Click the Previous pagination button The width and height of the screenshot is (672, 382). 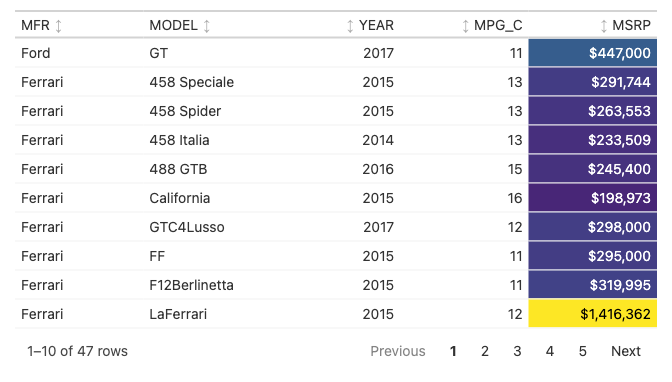(x=398, y=351)
